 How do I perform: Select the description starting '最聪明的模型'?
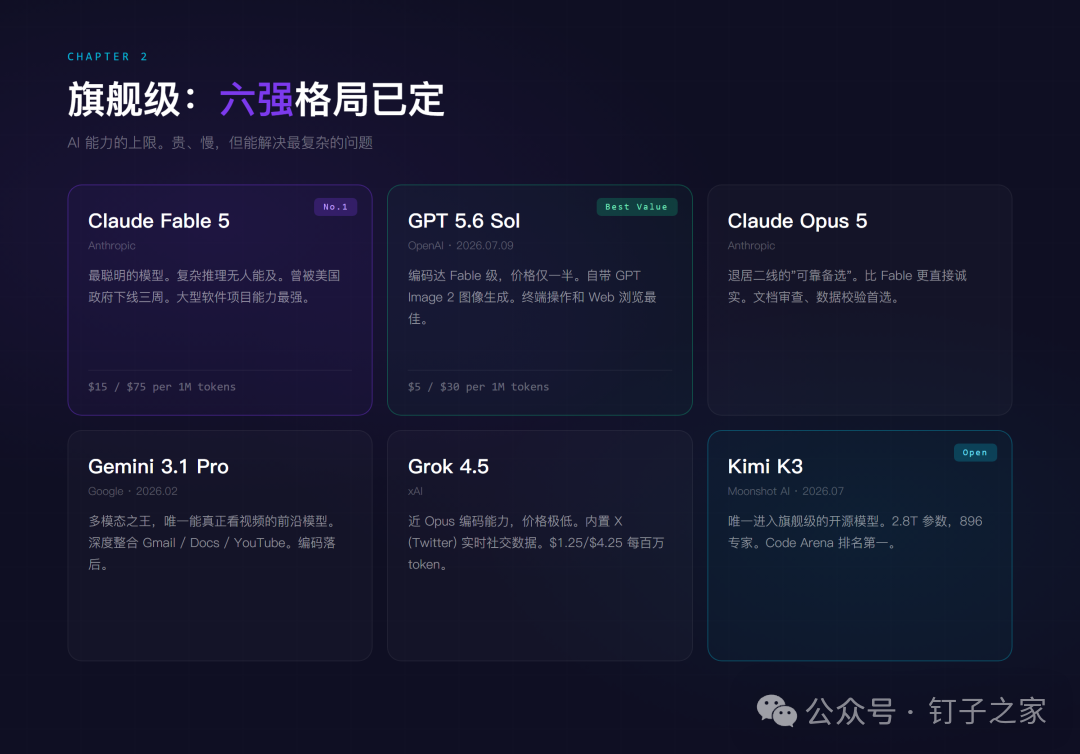click(x=214, y=286)
